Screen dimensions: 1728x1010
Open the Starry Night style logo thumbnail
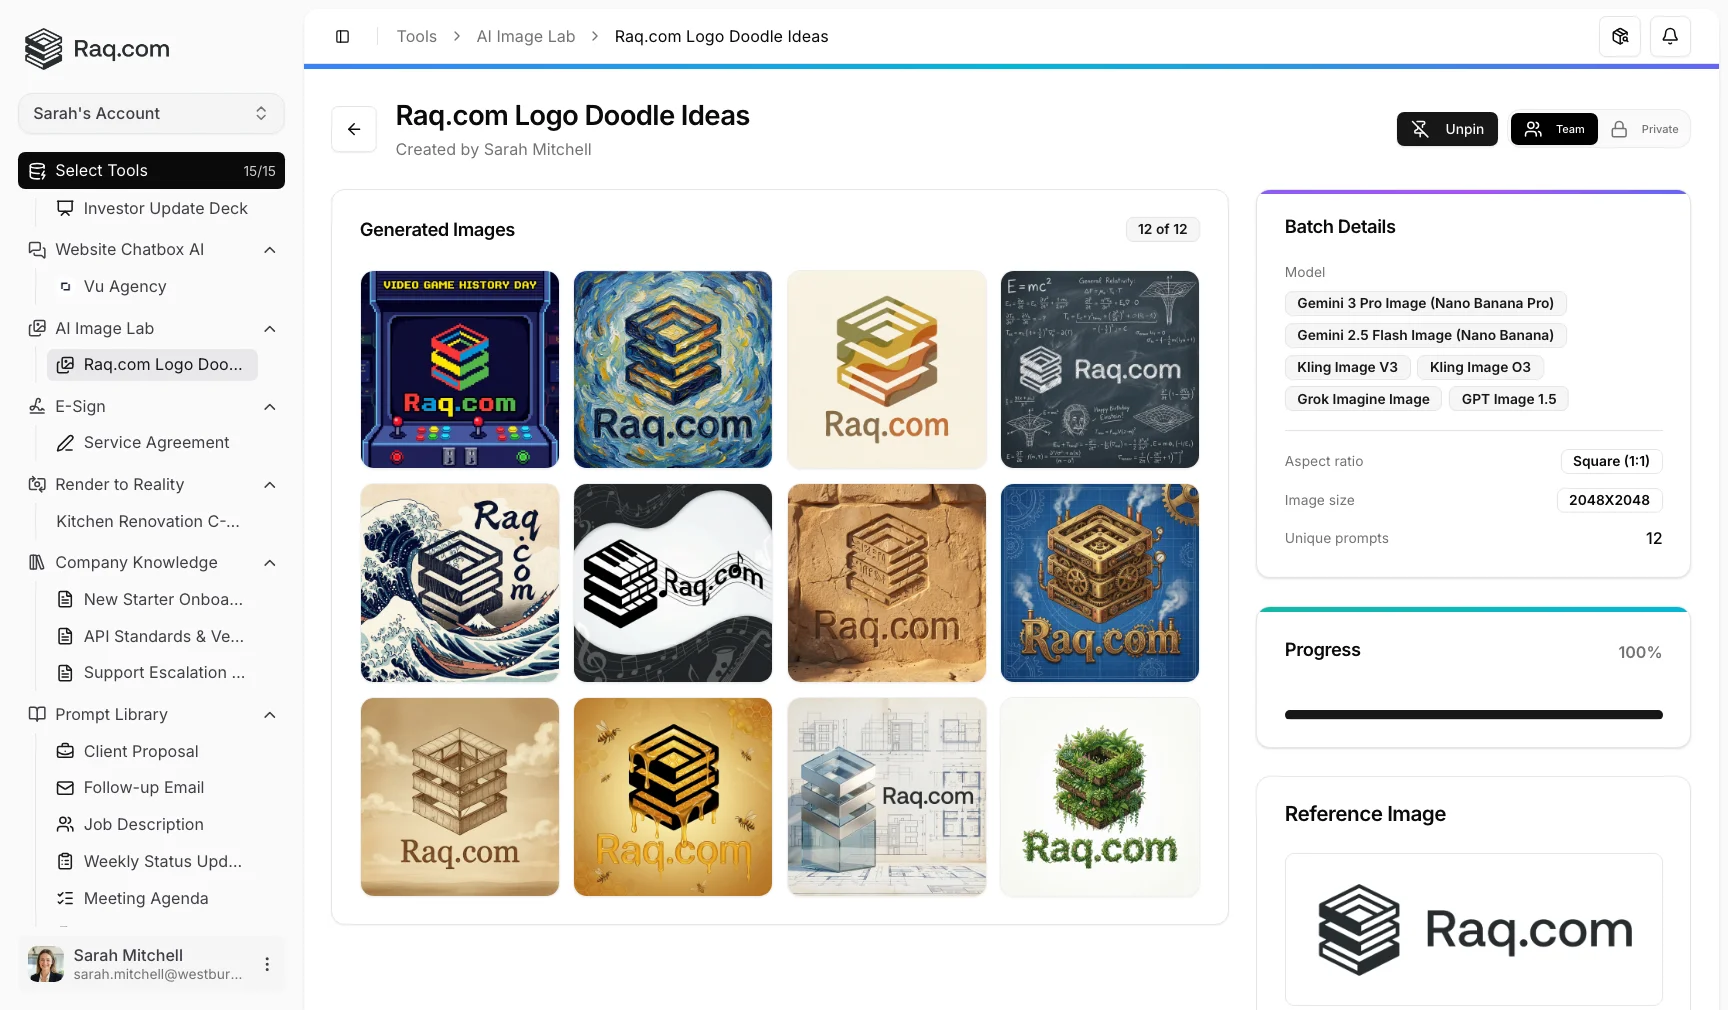tap(672, 369)
